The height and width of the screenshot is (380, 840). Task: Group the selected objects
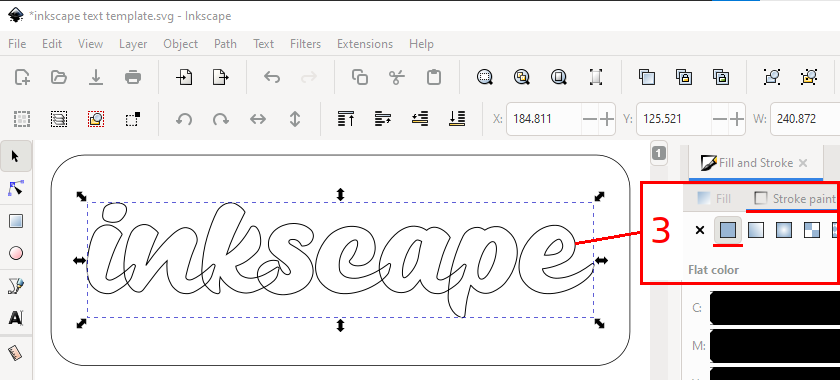(771, 77)
